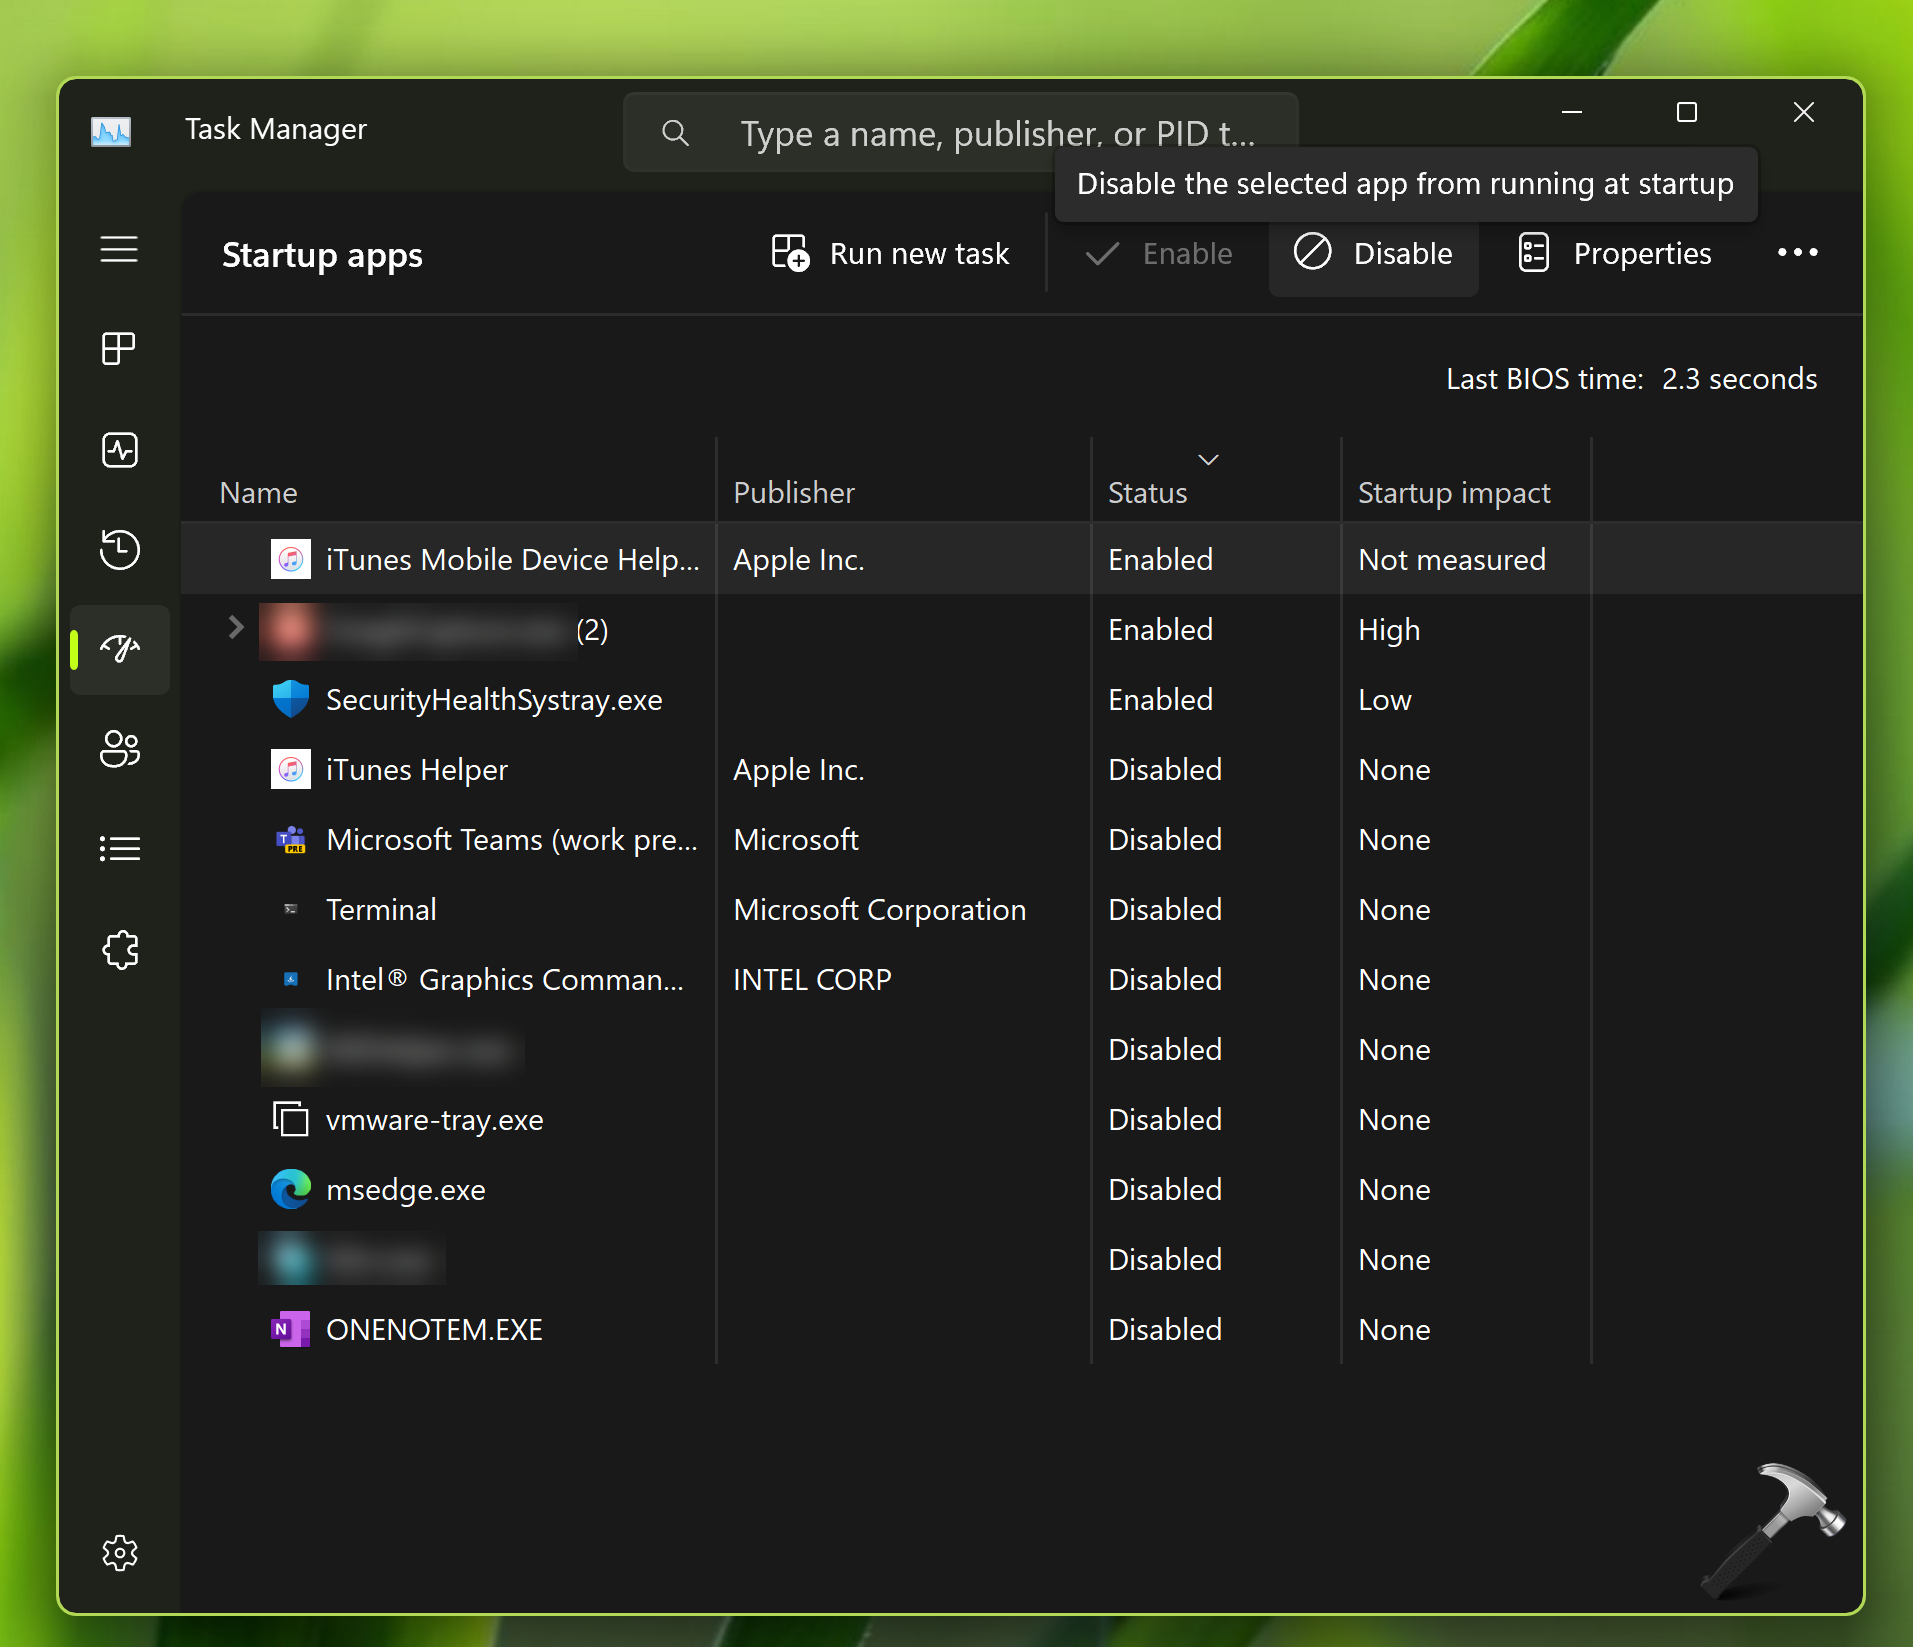Screen dimensions: 1913x1647
Task: Select the SecurityHealthSystray.exe row
Action: click(x=494, y=700)
